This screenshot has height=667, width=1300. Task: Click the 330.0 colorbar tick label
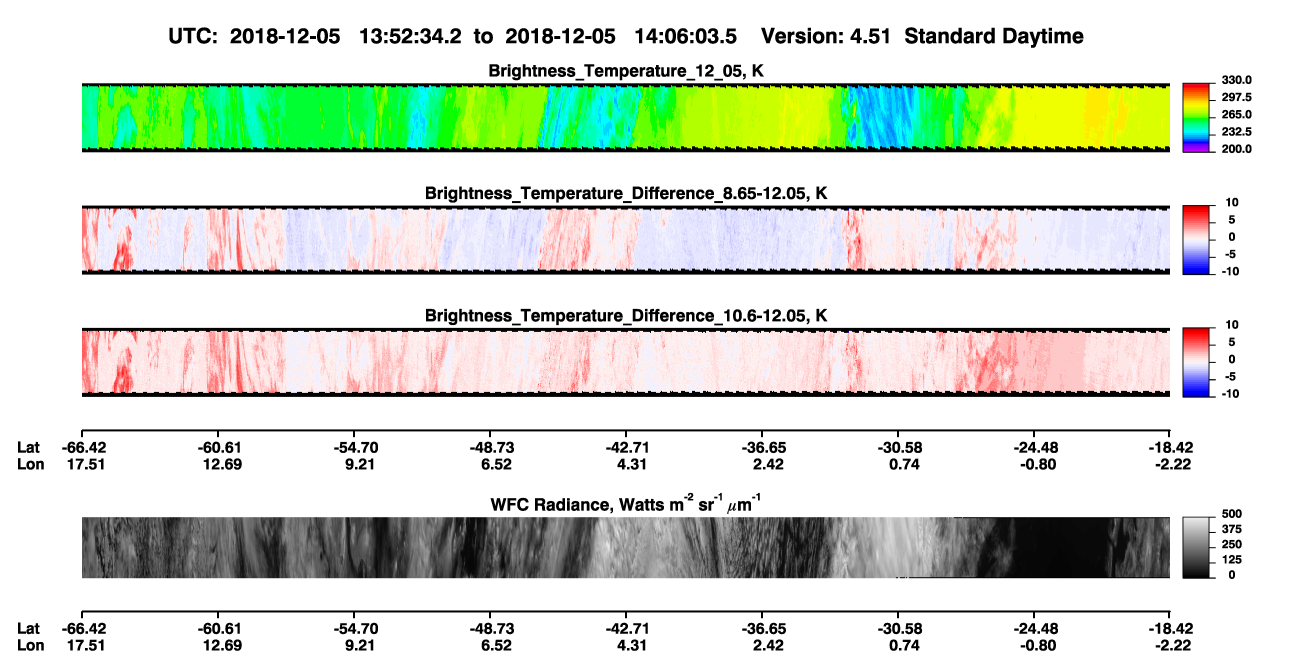point(1237,80)
